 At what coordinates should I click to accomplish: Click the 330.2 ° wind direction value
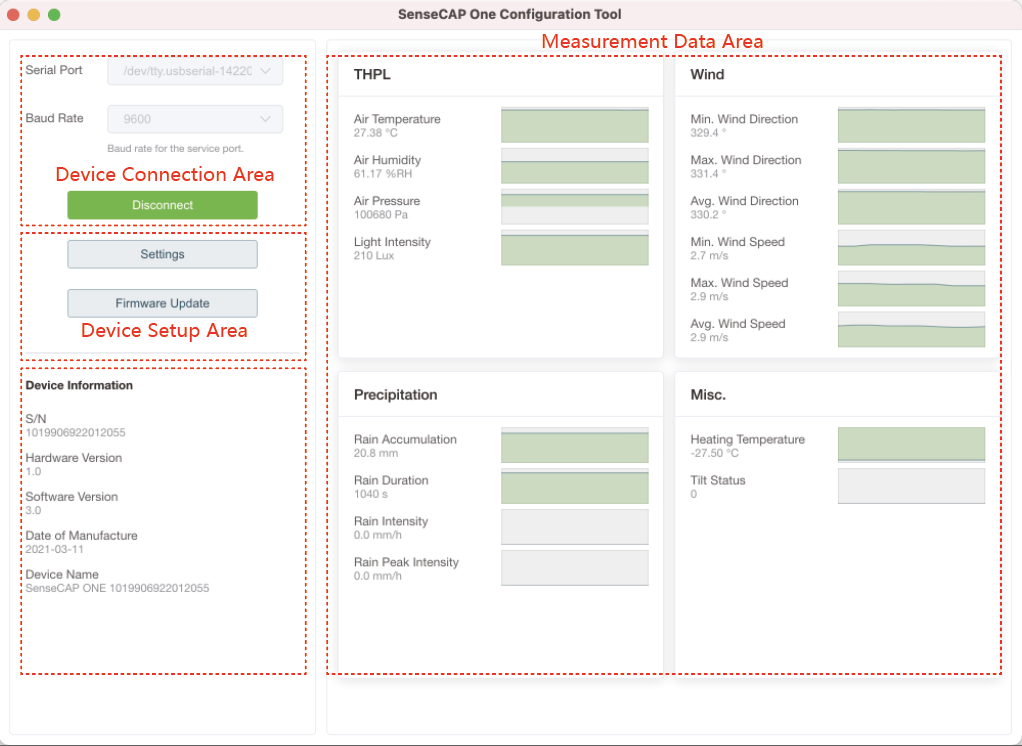pos(708,215)
